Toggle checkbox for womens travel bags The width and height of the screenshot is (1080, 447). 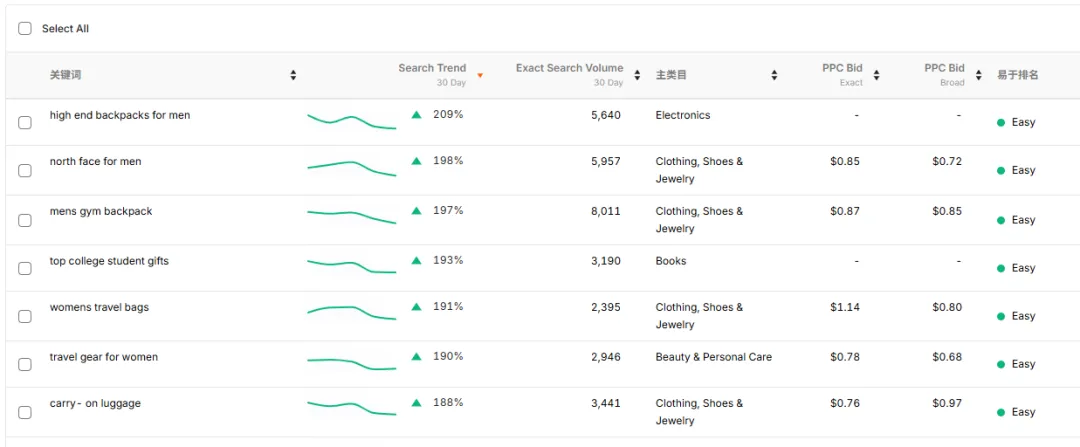tap(25, 316)
